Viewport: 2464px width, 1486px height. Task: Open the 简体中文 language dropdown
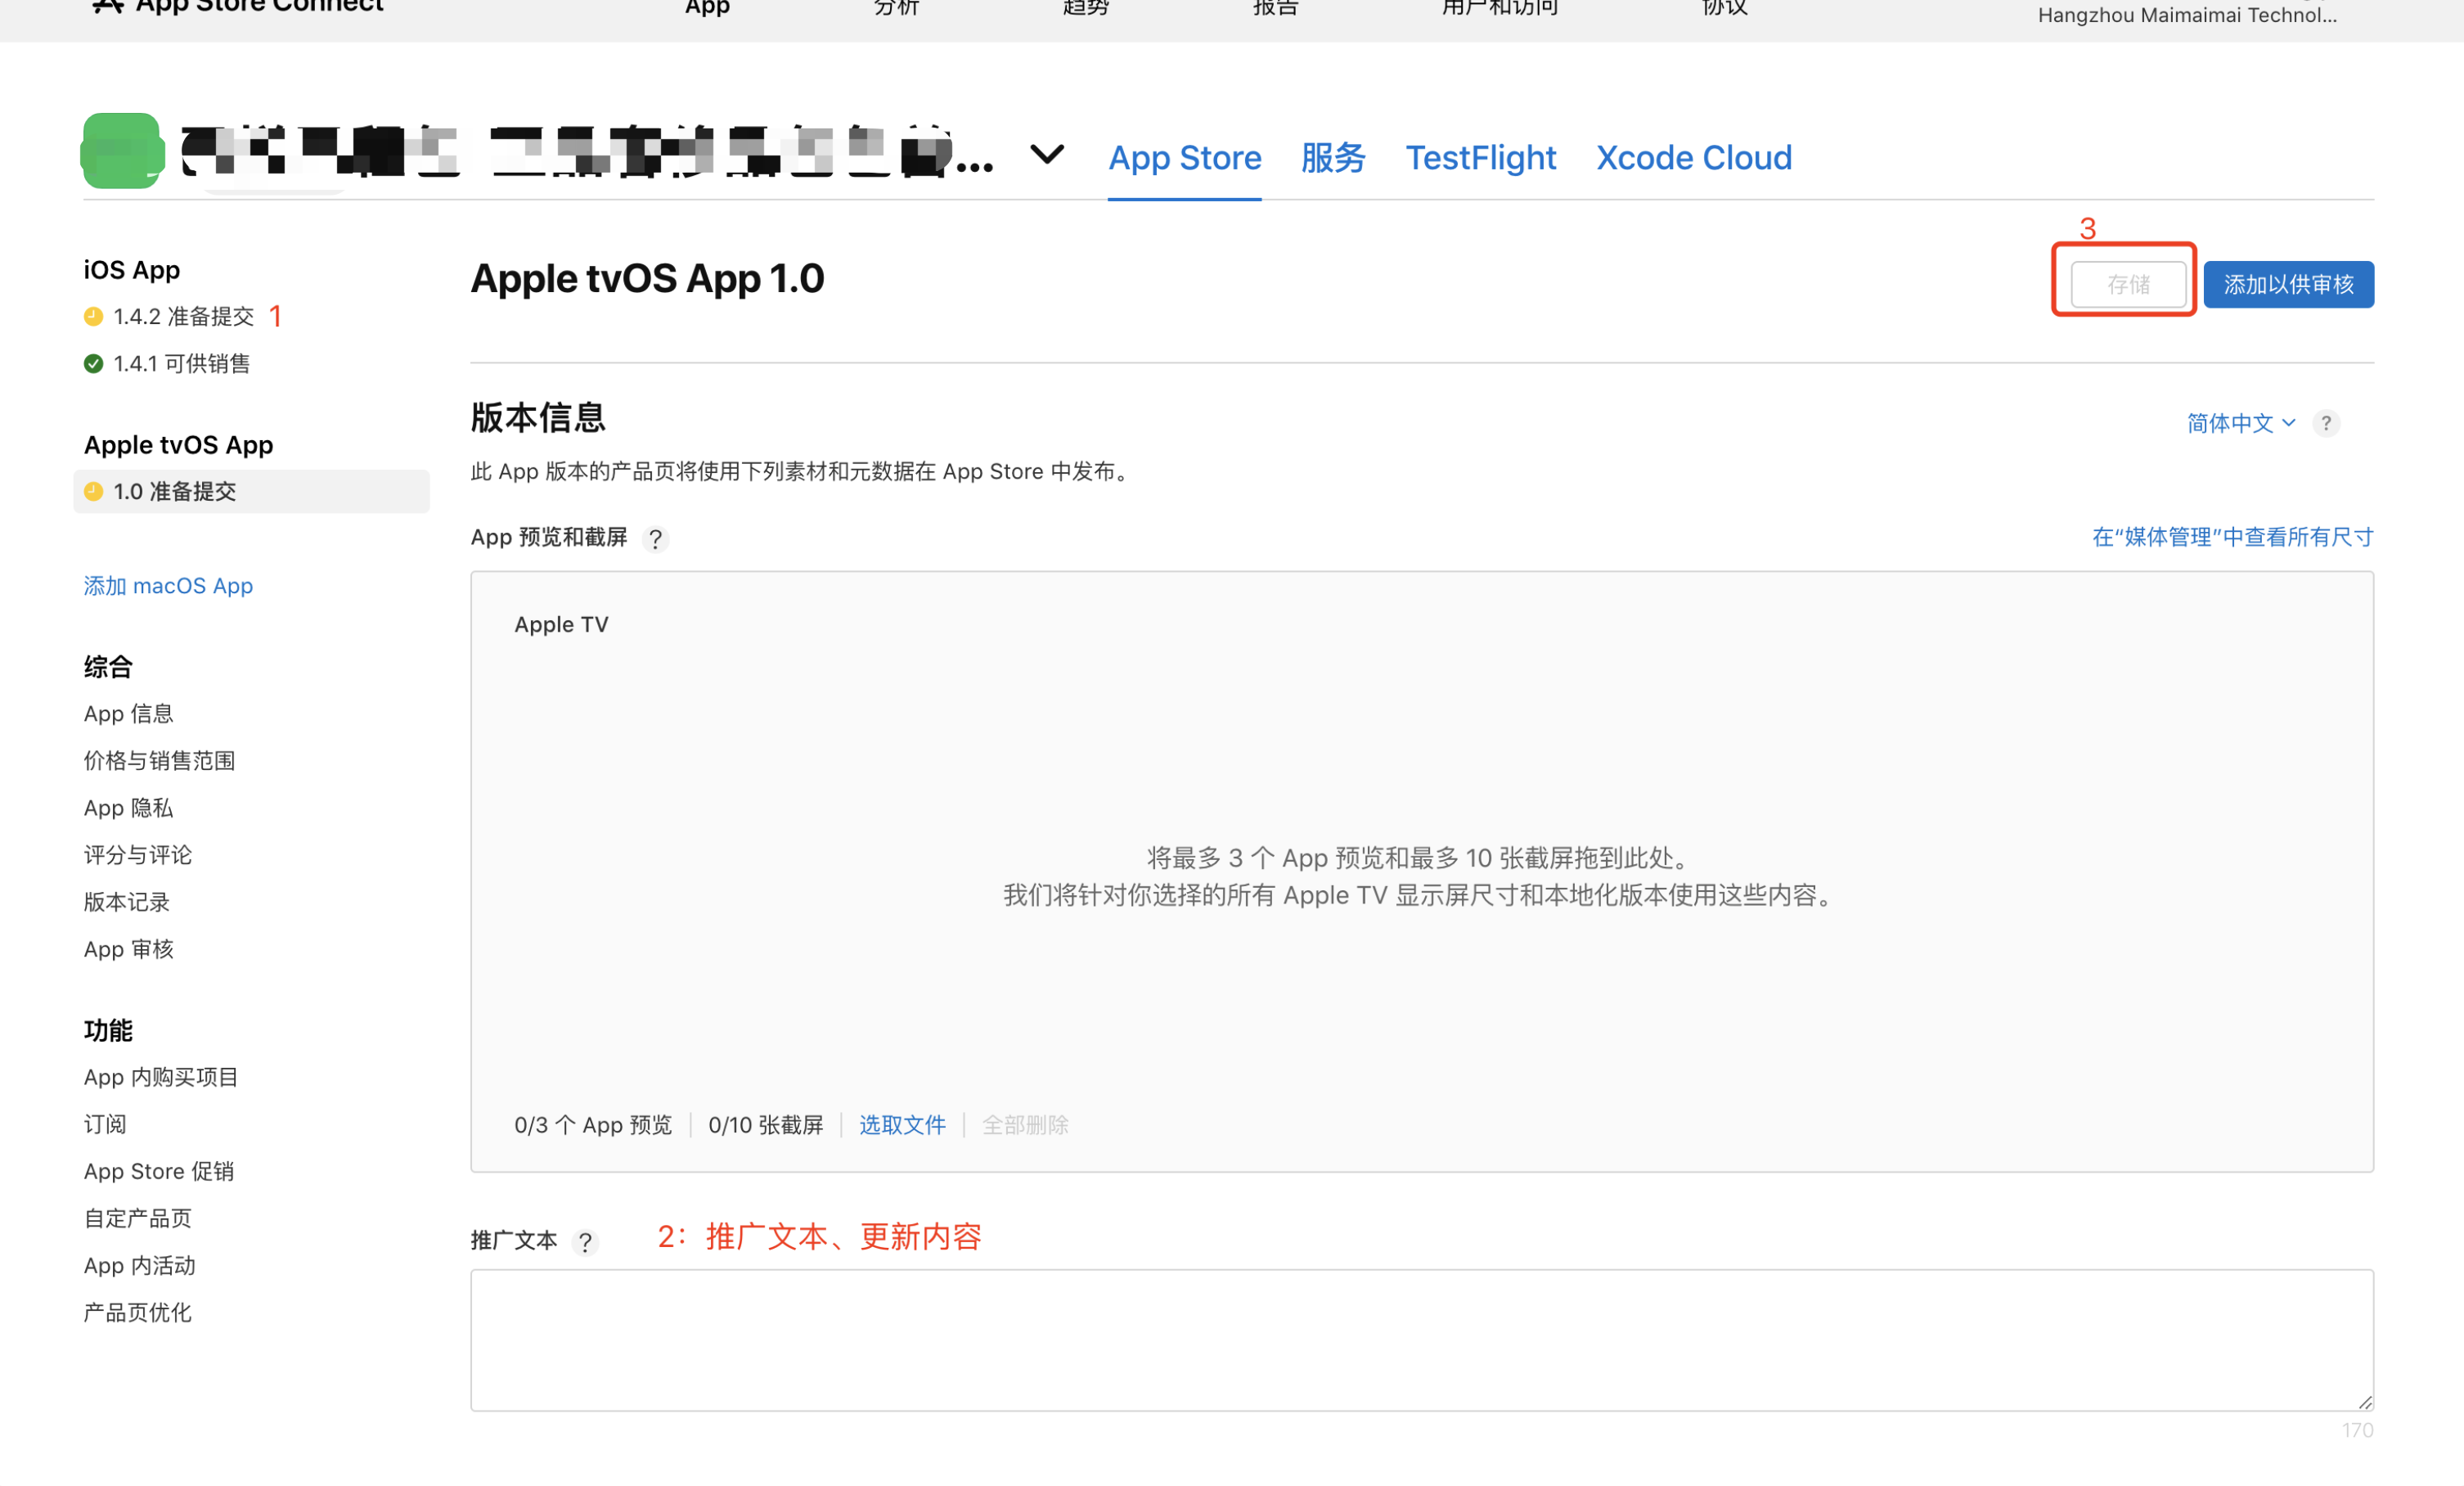point(2240,423)
